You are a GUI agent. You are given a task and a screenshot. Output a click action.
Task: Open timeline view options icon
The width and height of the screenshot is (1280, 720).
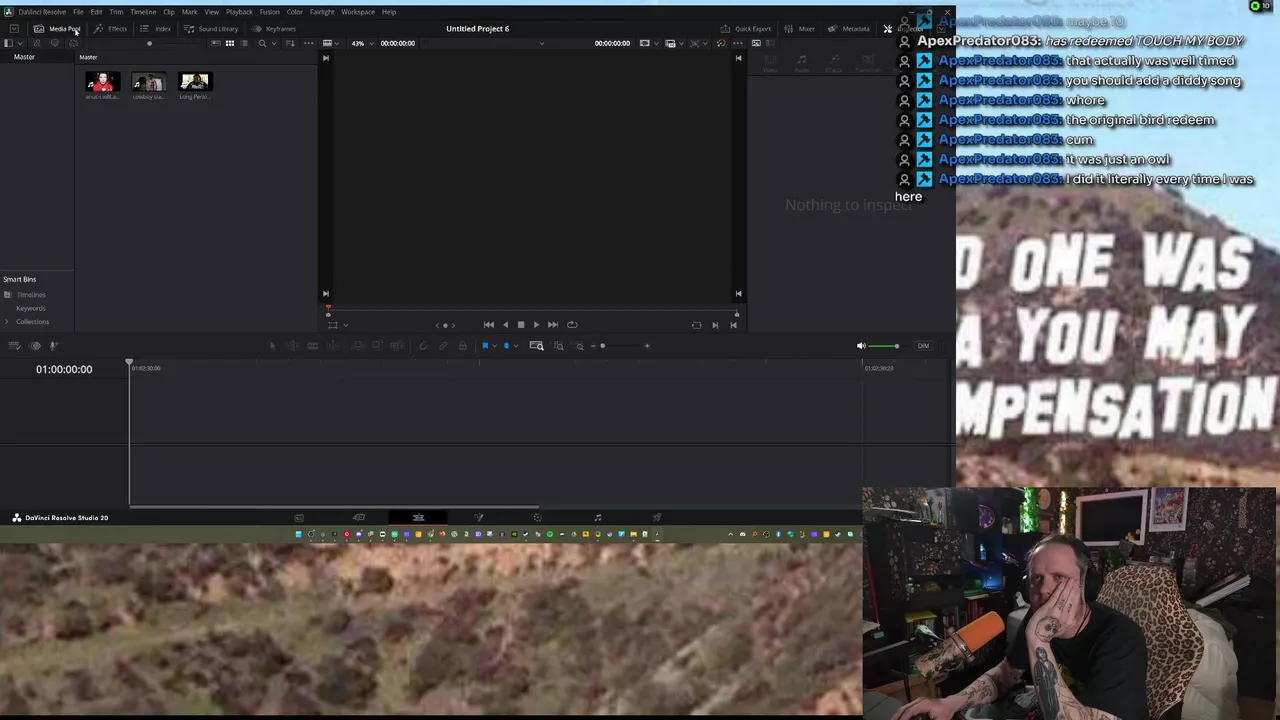click(x=14, y=346)
